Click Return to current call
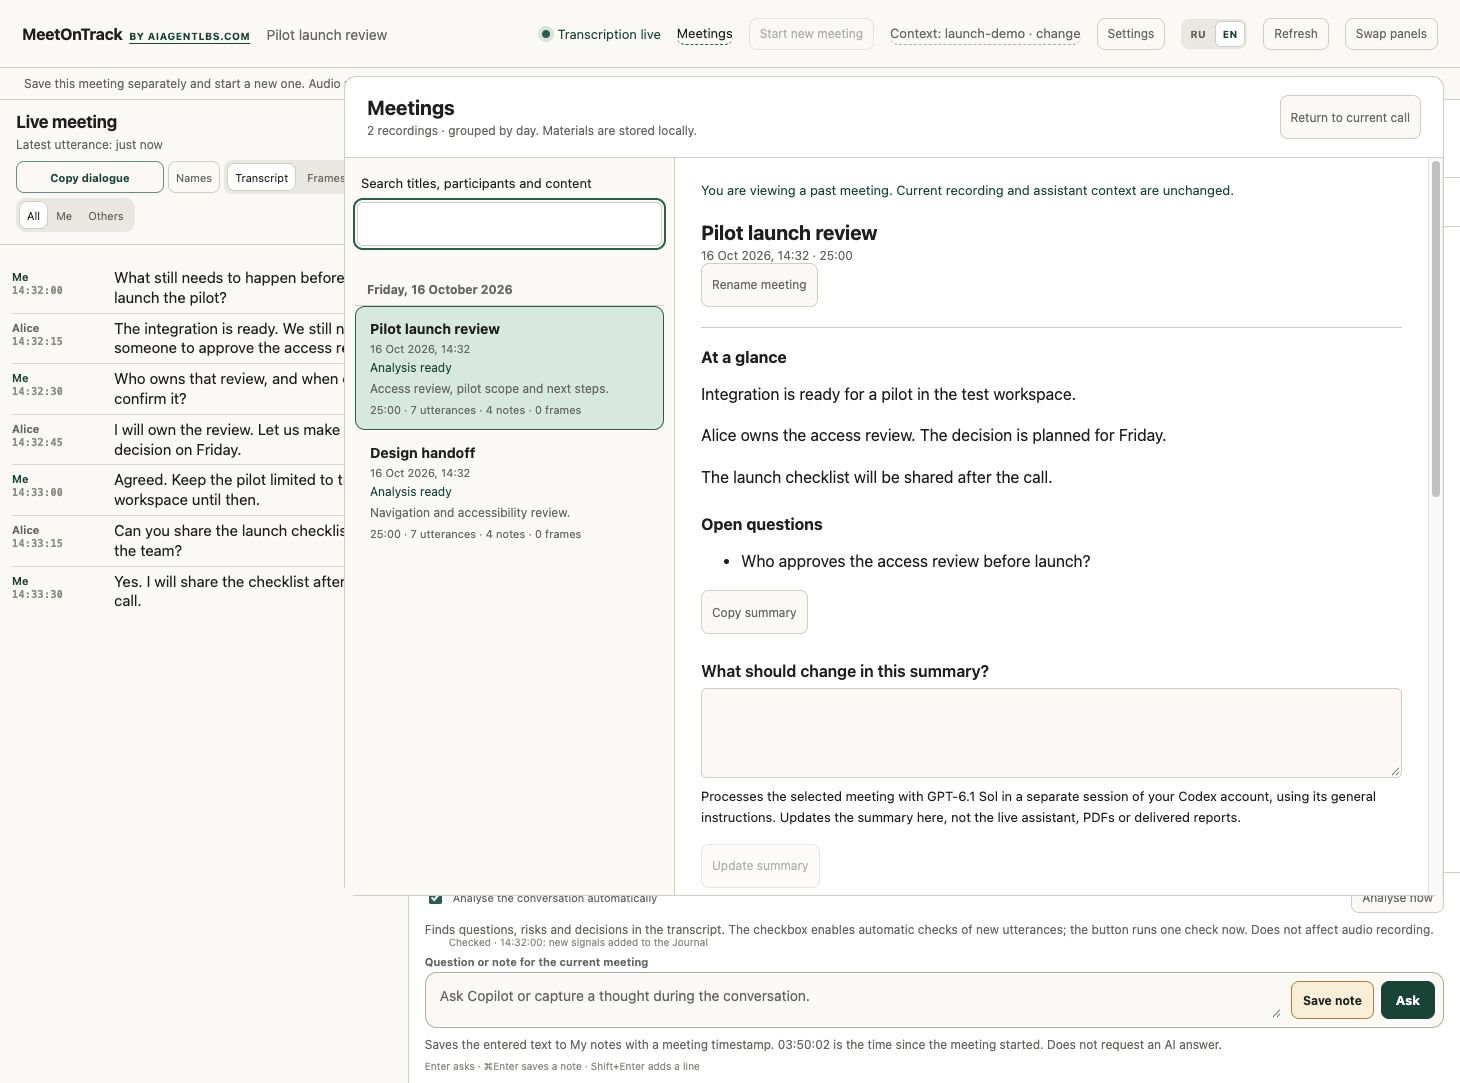 pos(1350,118)
